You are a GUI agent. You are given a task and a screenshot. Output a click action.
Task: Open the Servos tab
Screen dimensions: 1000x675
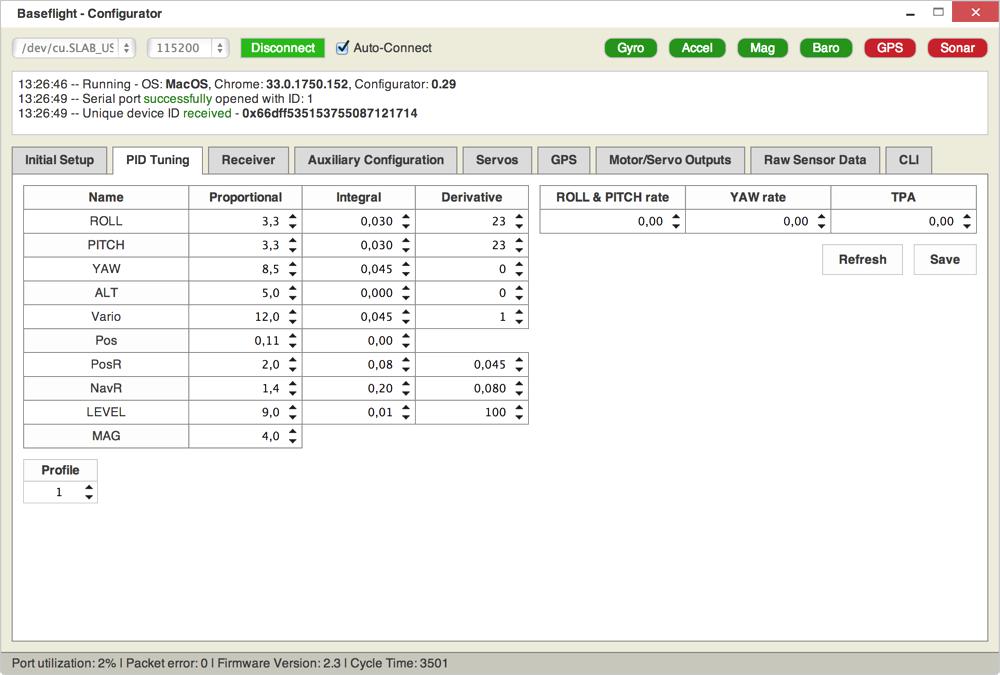tap(497, 160)
